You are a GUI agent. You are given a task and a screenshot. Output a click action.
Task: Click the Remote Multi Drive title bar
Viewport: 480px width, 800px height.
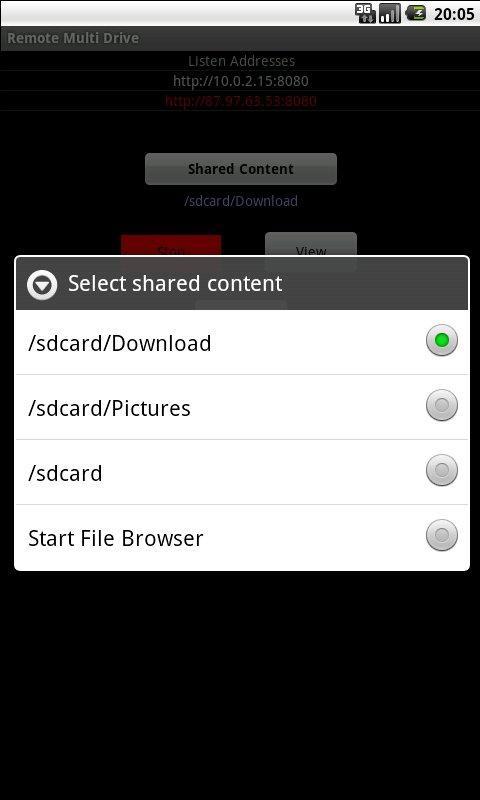click(x=240, y=38)
